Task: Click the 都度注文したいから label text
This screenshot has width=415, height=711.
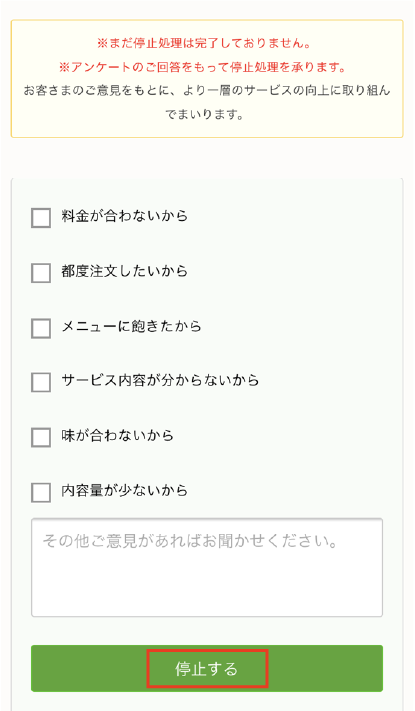Action: click(125, 271)
